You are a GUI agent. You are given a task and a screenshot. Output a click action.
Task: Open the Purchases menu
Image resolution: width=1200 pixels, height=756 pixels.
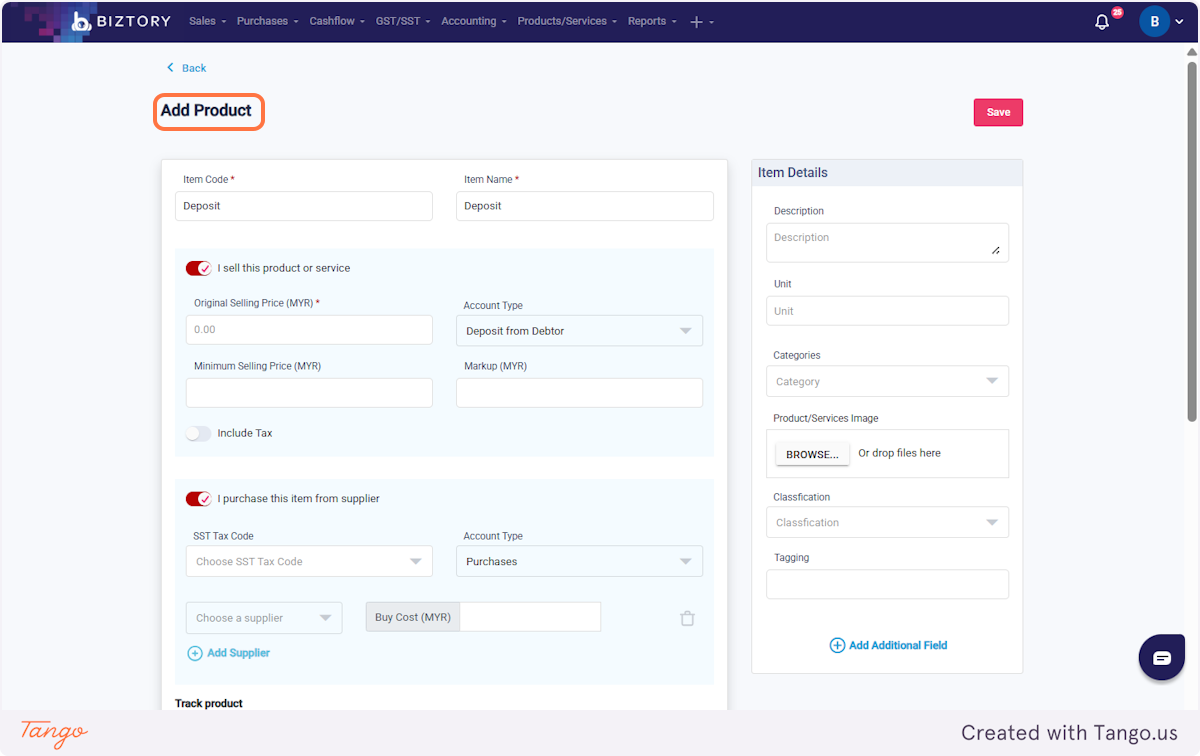pyautogui.click(x=267, y=21)
